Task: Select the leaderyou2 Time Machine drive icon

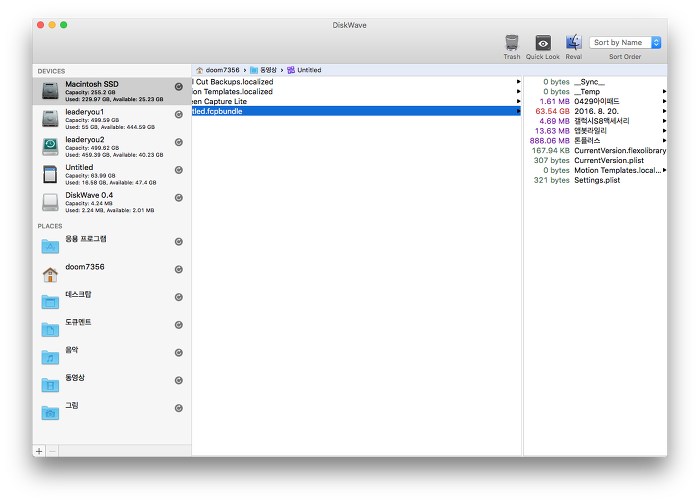Action: point(50,146)
